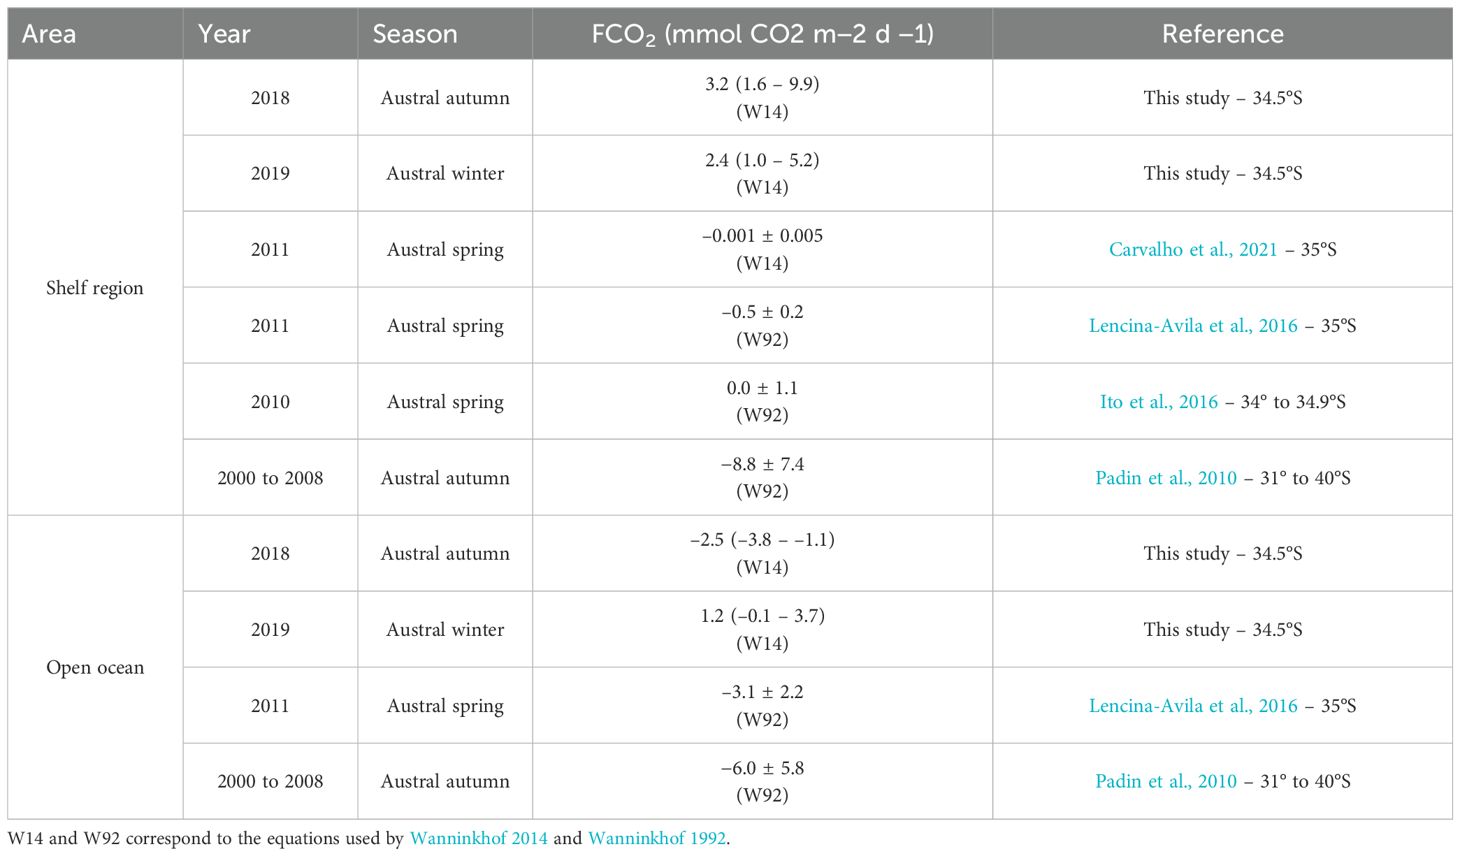This screenshot has width=1460, height=856.
Task: Click the FCO2 column header
Action: tap(762, 34)
